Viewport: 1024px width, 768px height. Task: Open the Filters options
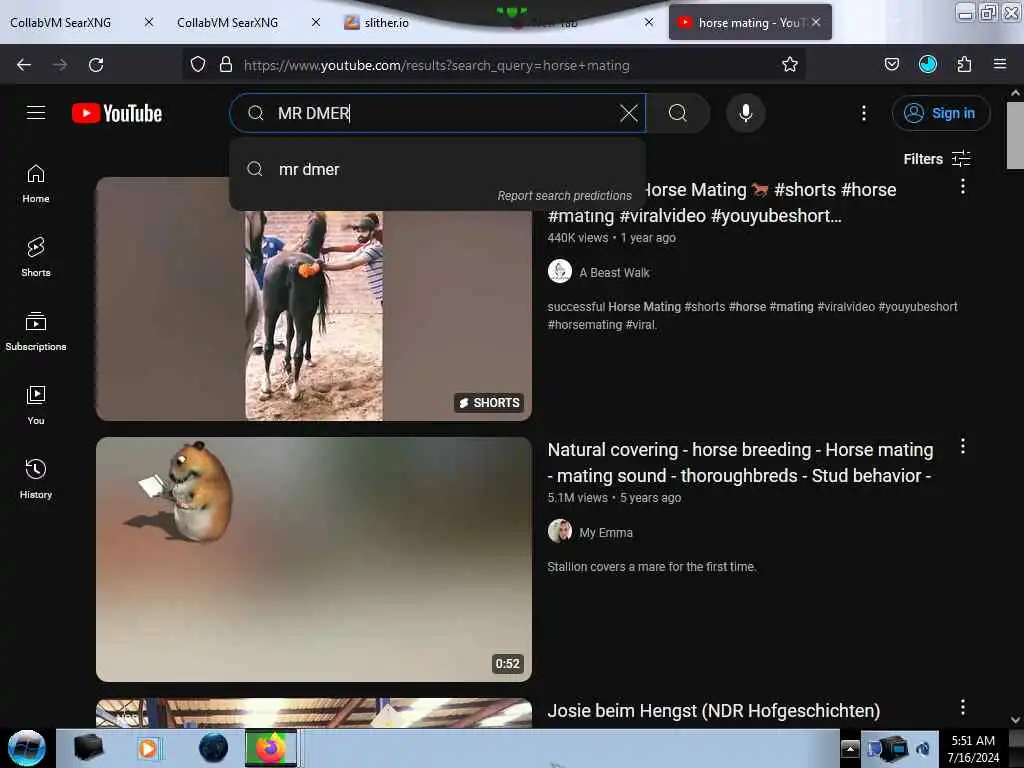point(936,159)
